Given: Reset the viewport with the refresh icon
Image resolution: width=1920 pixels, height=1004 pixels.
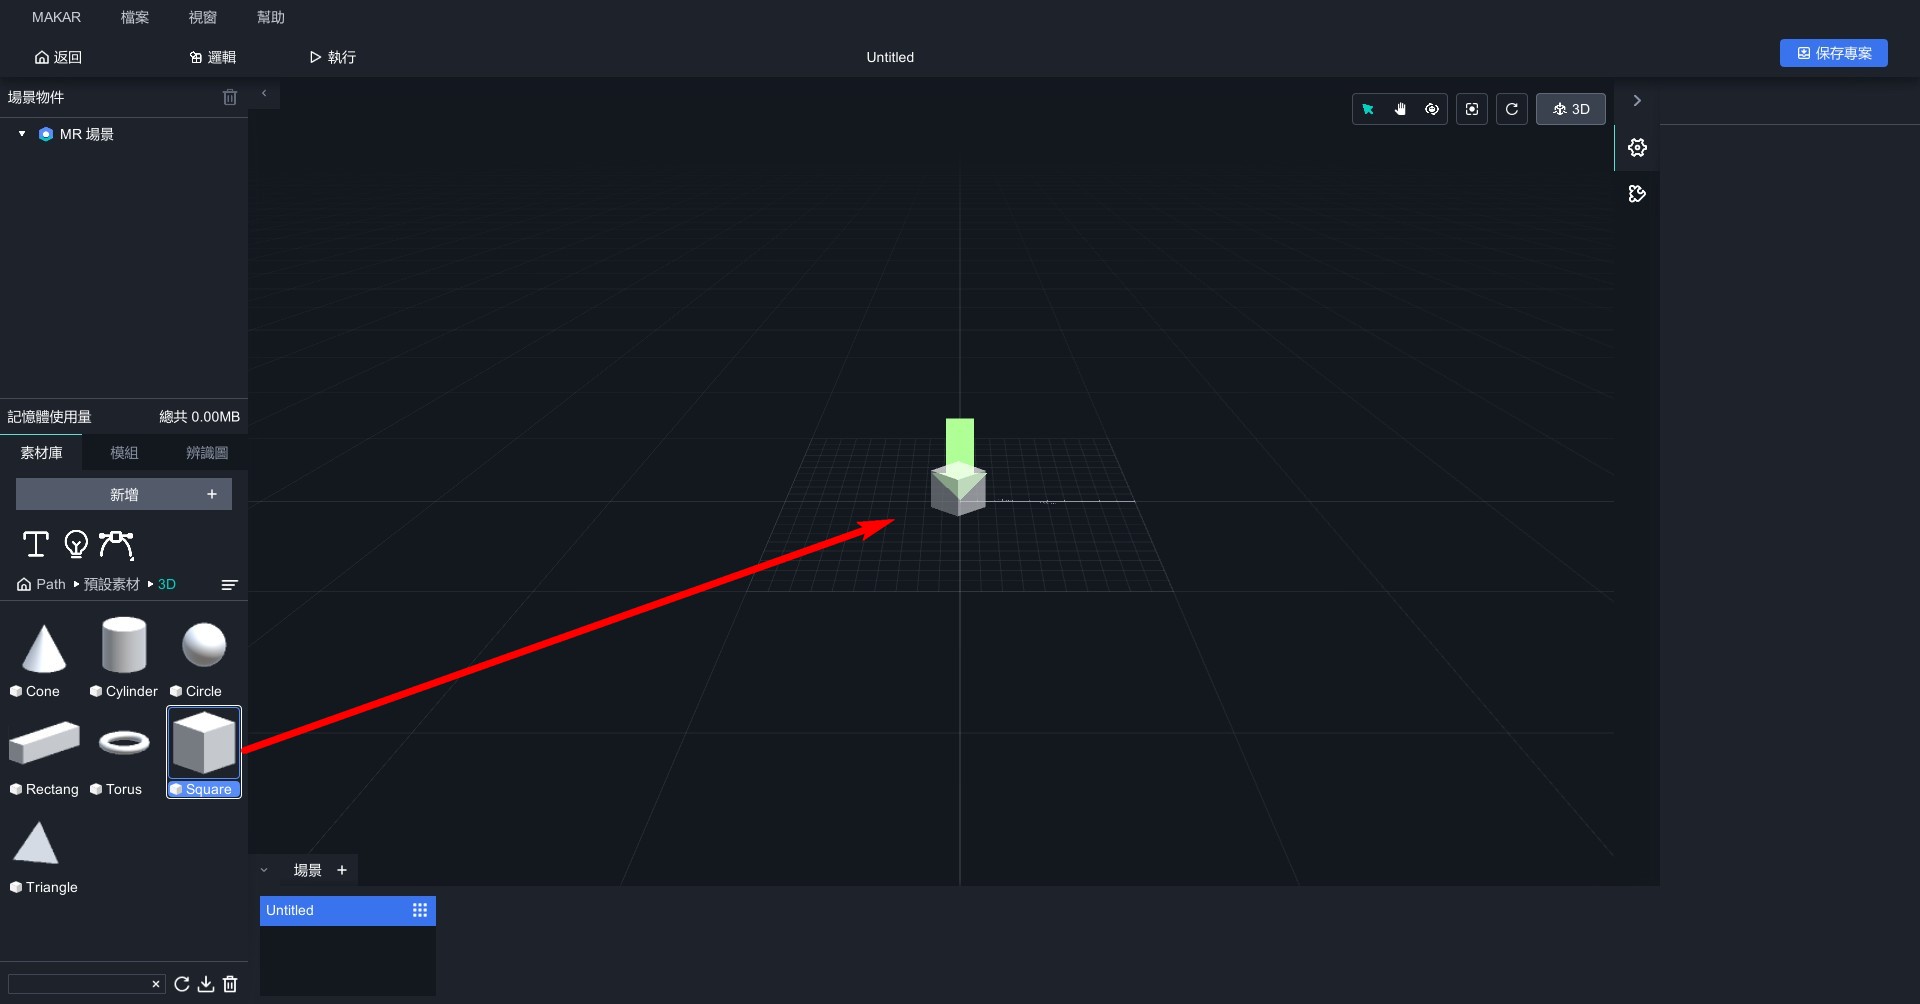Looking at the screenshot, I should point(1512,109).
